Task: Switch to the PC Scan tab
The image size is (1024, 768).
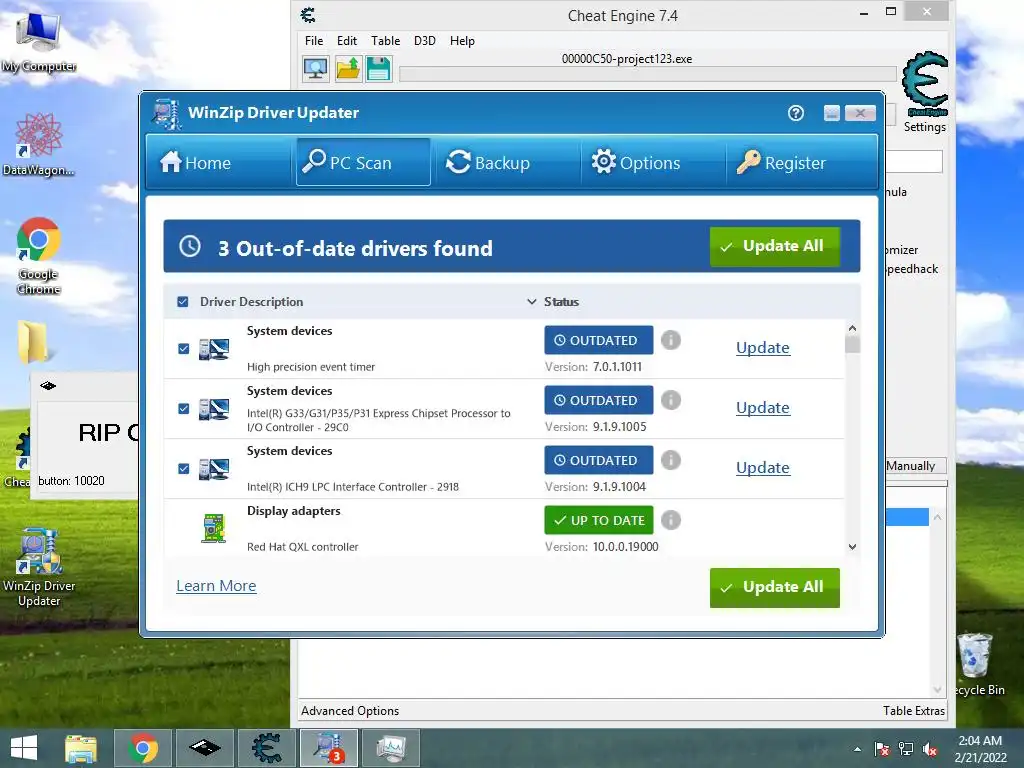Action: [363, 162]
